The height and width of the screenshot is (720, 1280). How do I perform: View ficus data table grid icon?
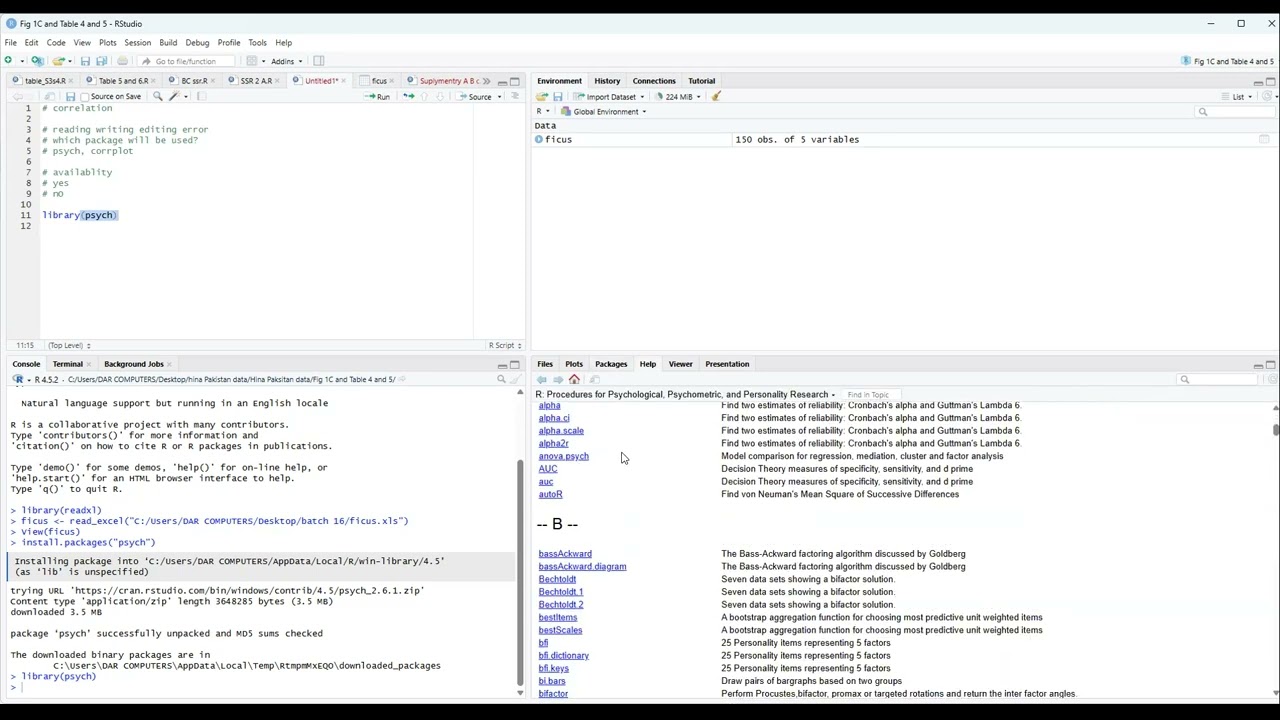[1264, 140]
